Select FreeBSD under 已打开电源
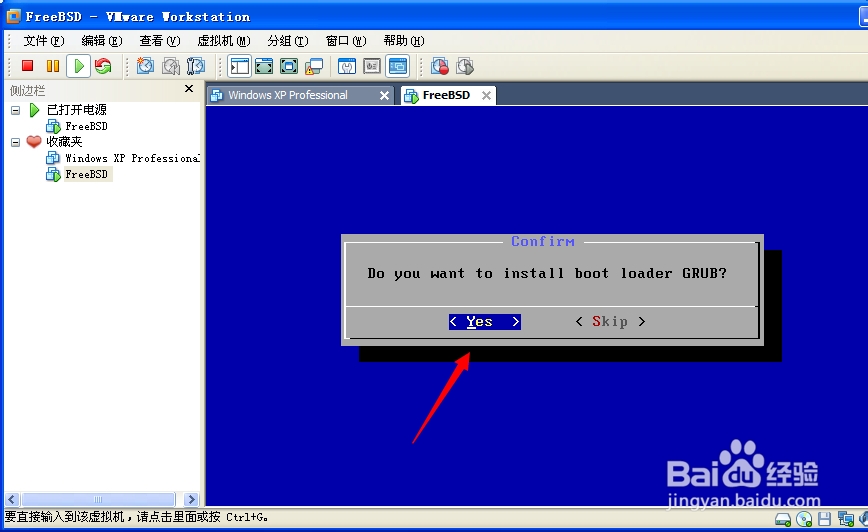 click(86, 126)
